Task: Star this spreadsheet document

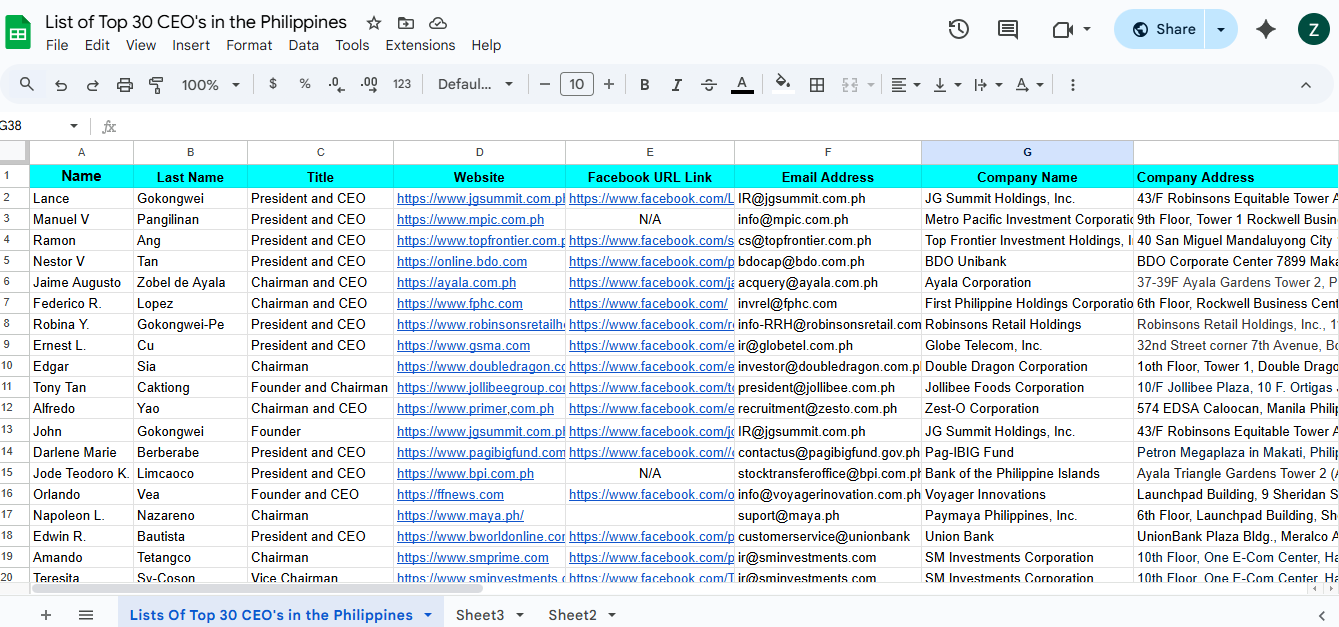Action: point(374,22)
